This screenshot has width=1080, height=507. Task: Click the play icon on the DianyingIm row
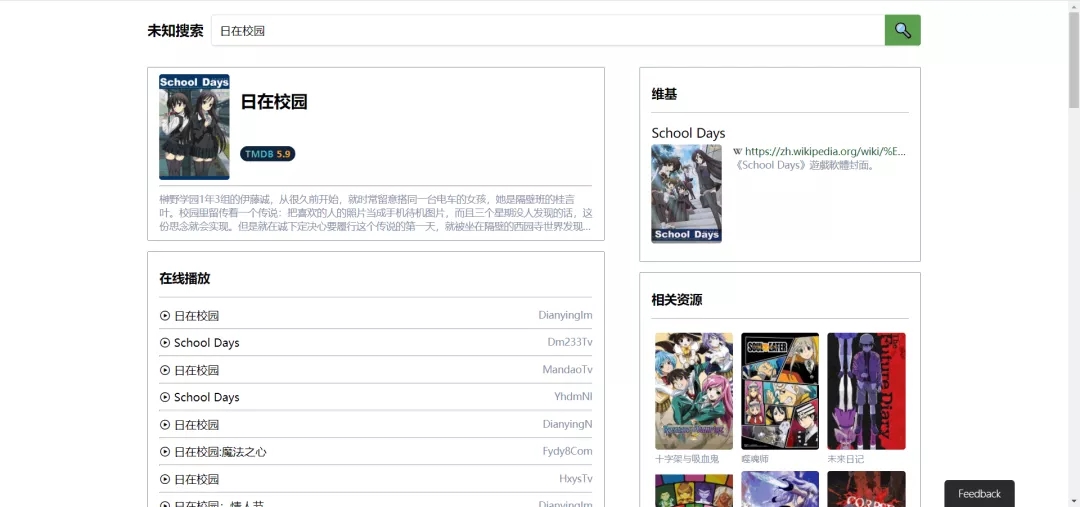click(x=165, y=315)
